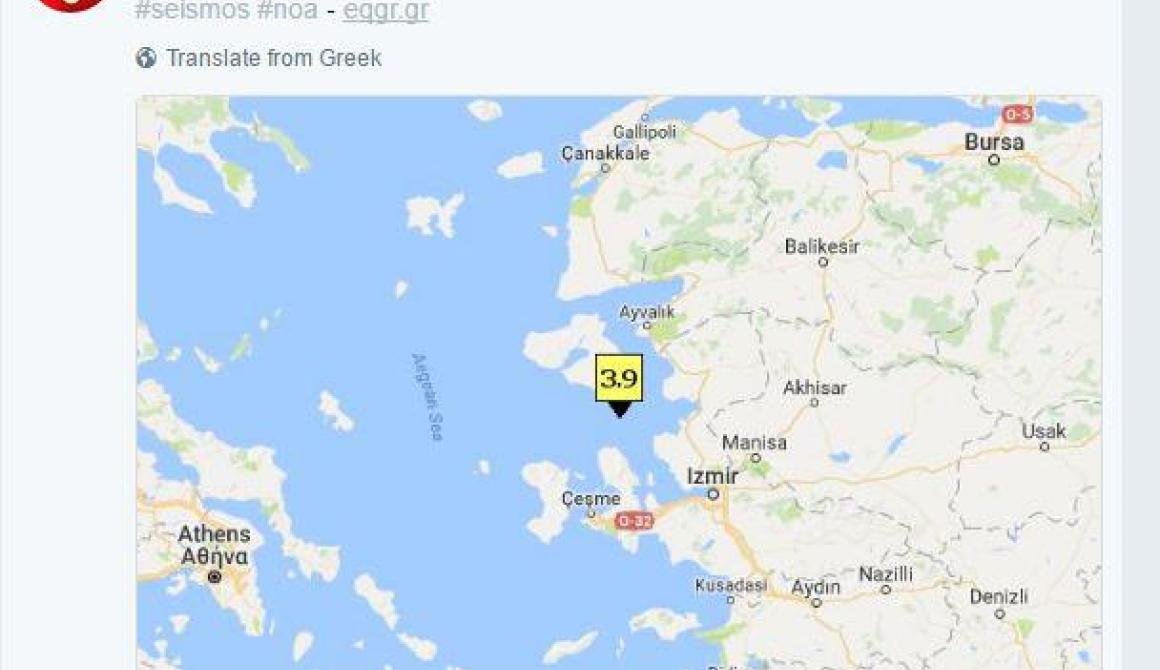1160x670 pixels.
Task: Click the Aegean Sea label
Action: 428,397
